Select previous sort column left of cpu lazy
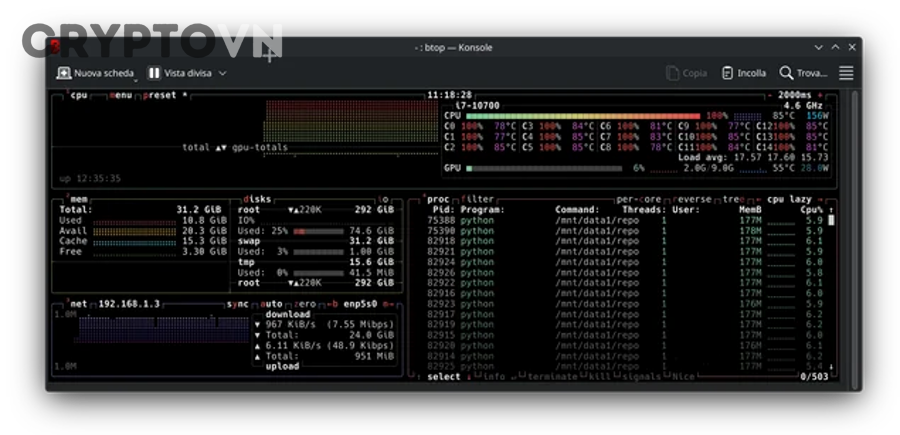 point(758,200)
